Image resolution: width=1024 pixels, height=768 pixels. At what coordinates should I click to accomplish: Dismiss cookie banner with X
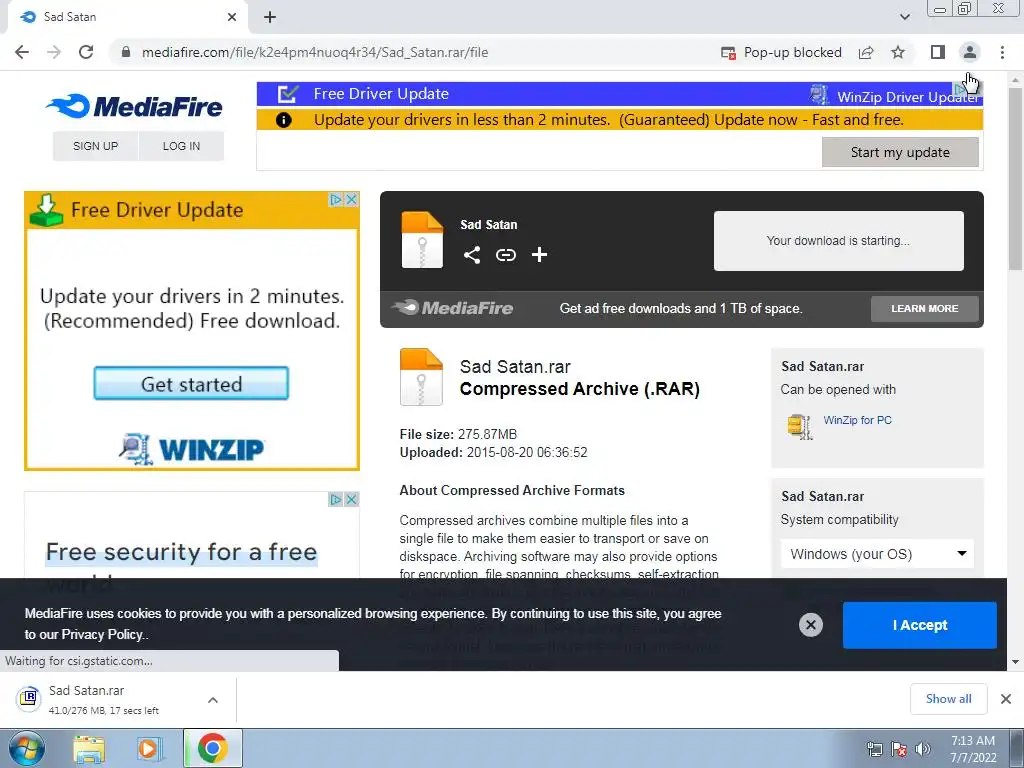810,625
